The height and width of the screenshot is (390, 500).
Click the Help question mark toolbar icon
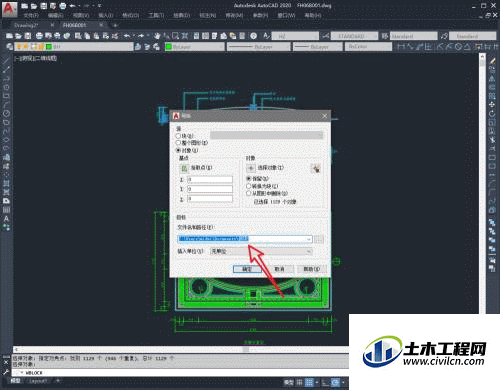(x=253, y=36)
